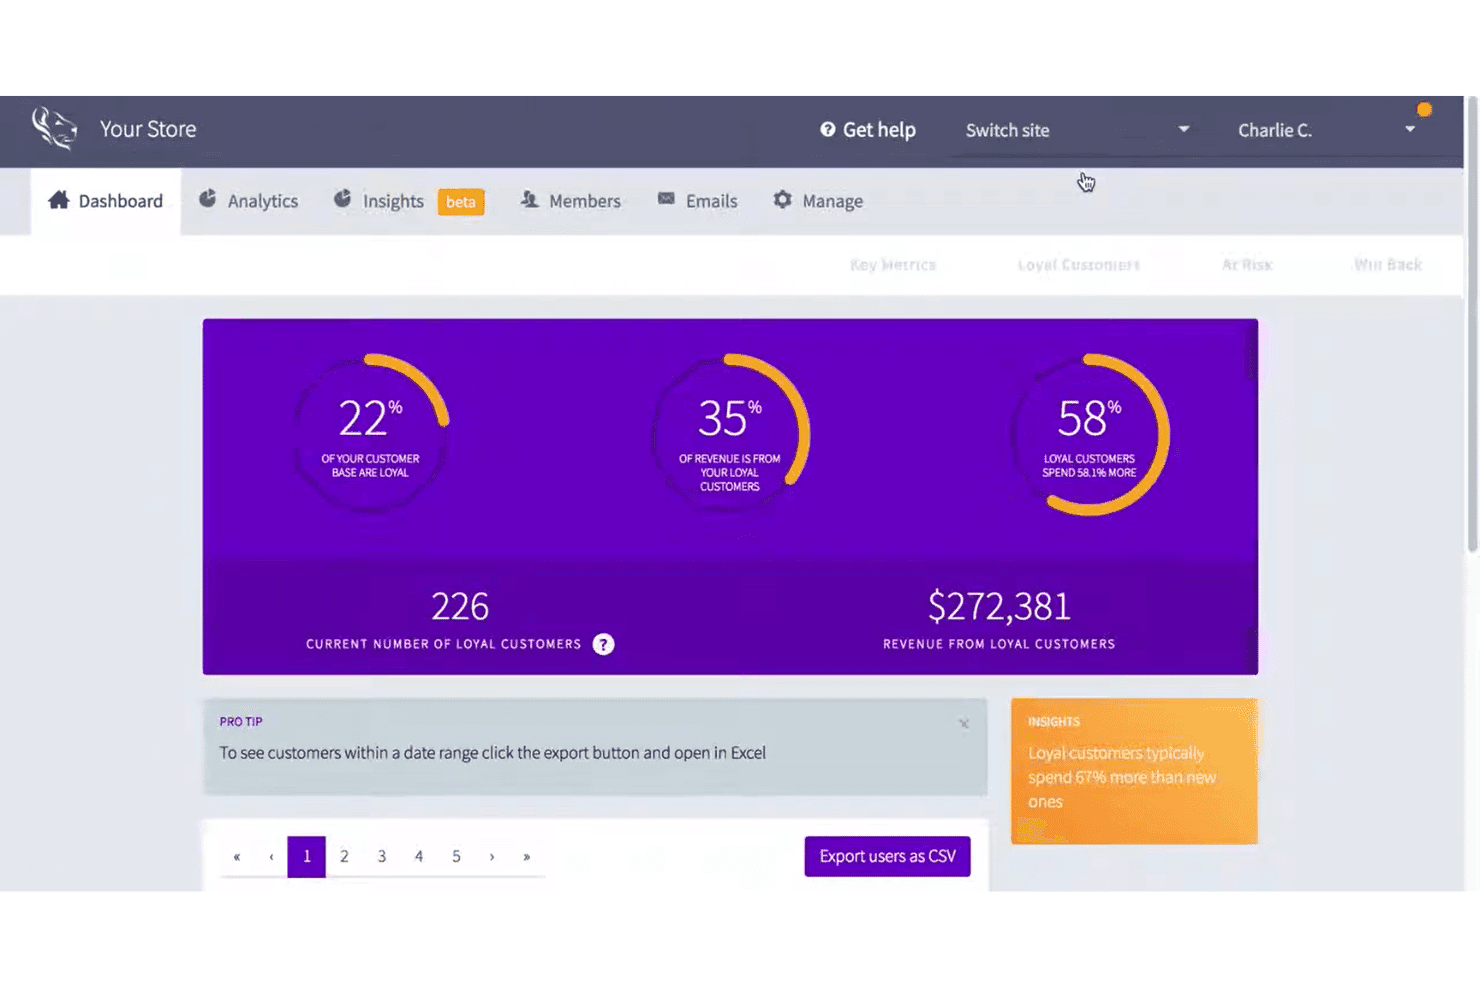The image size is (1480, 987).
Task: Go to first page of results
Action: pyautogui.click(x=237, y=857)
